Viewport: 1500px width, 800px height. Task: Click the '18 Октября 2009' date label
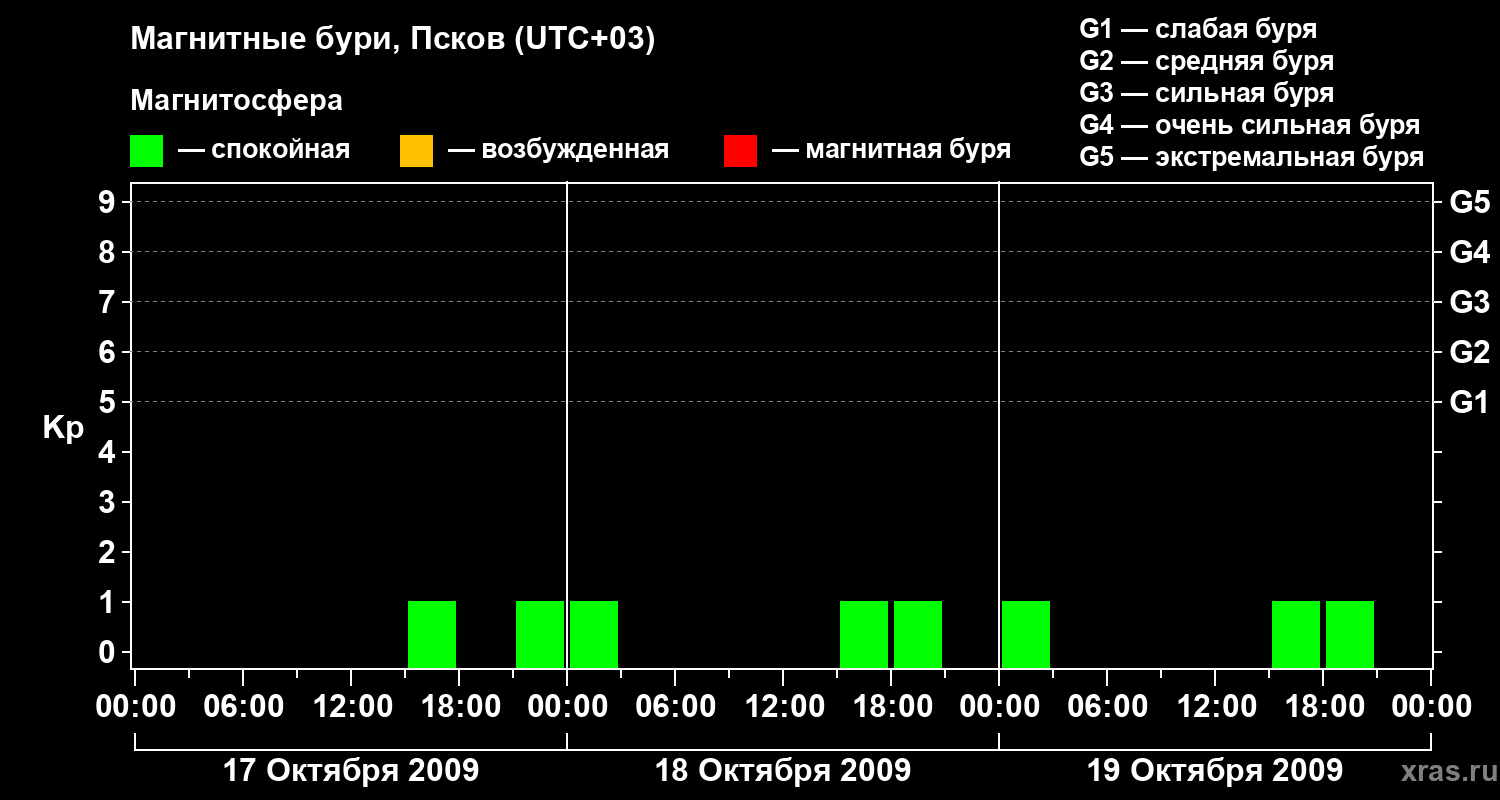(x=782, y=771)
